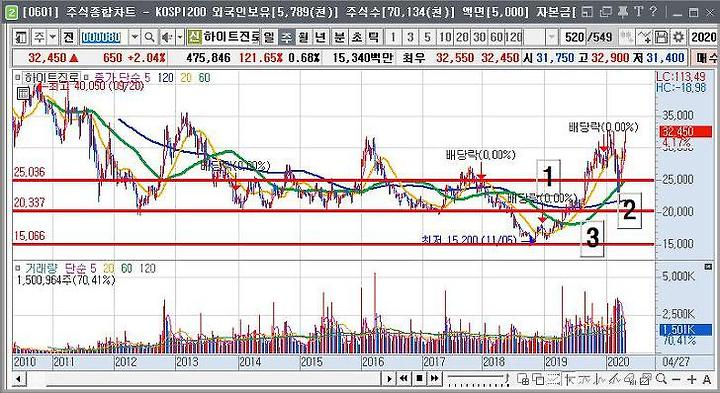Click the 520 bar count field

coord(574,37)
